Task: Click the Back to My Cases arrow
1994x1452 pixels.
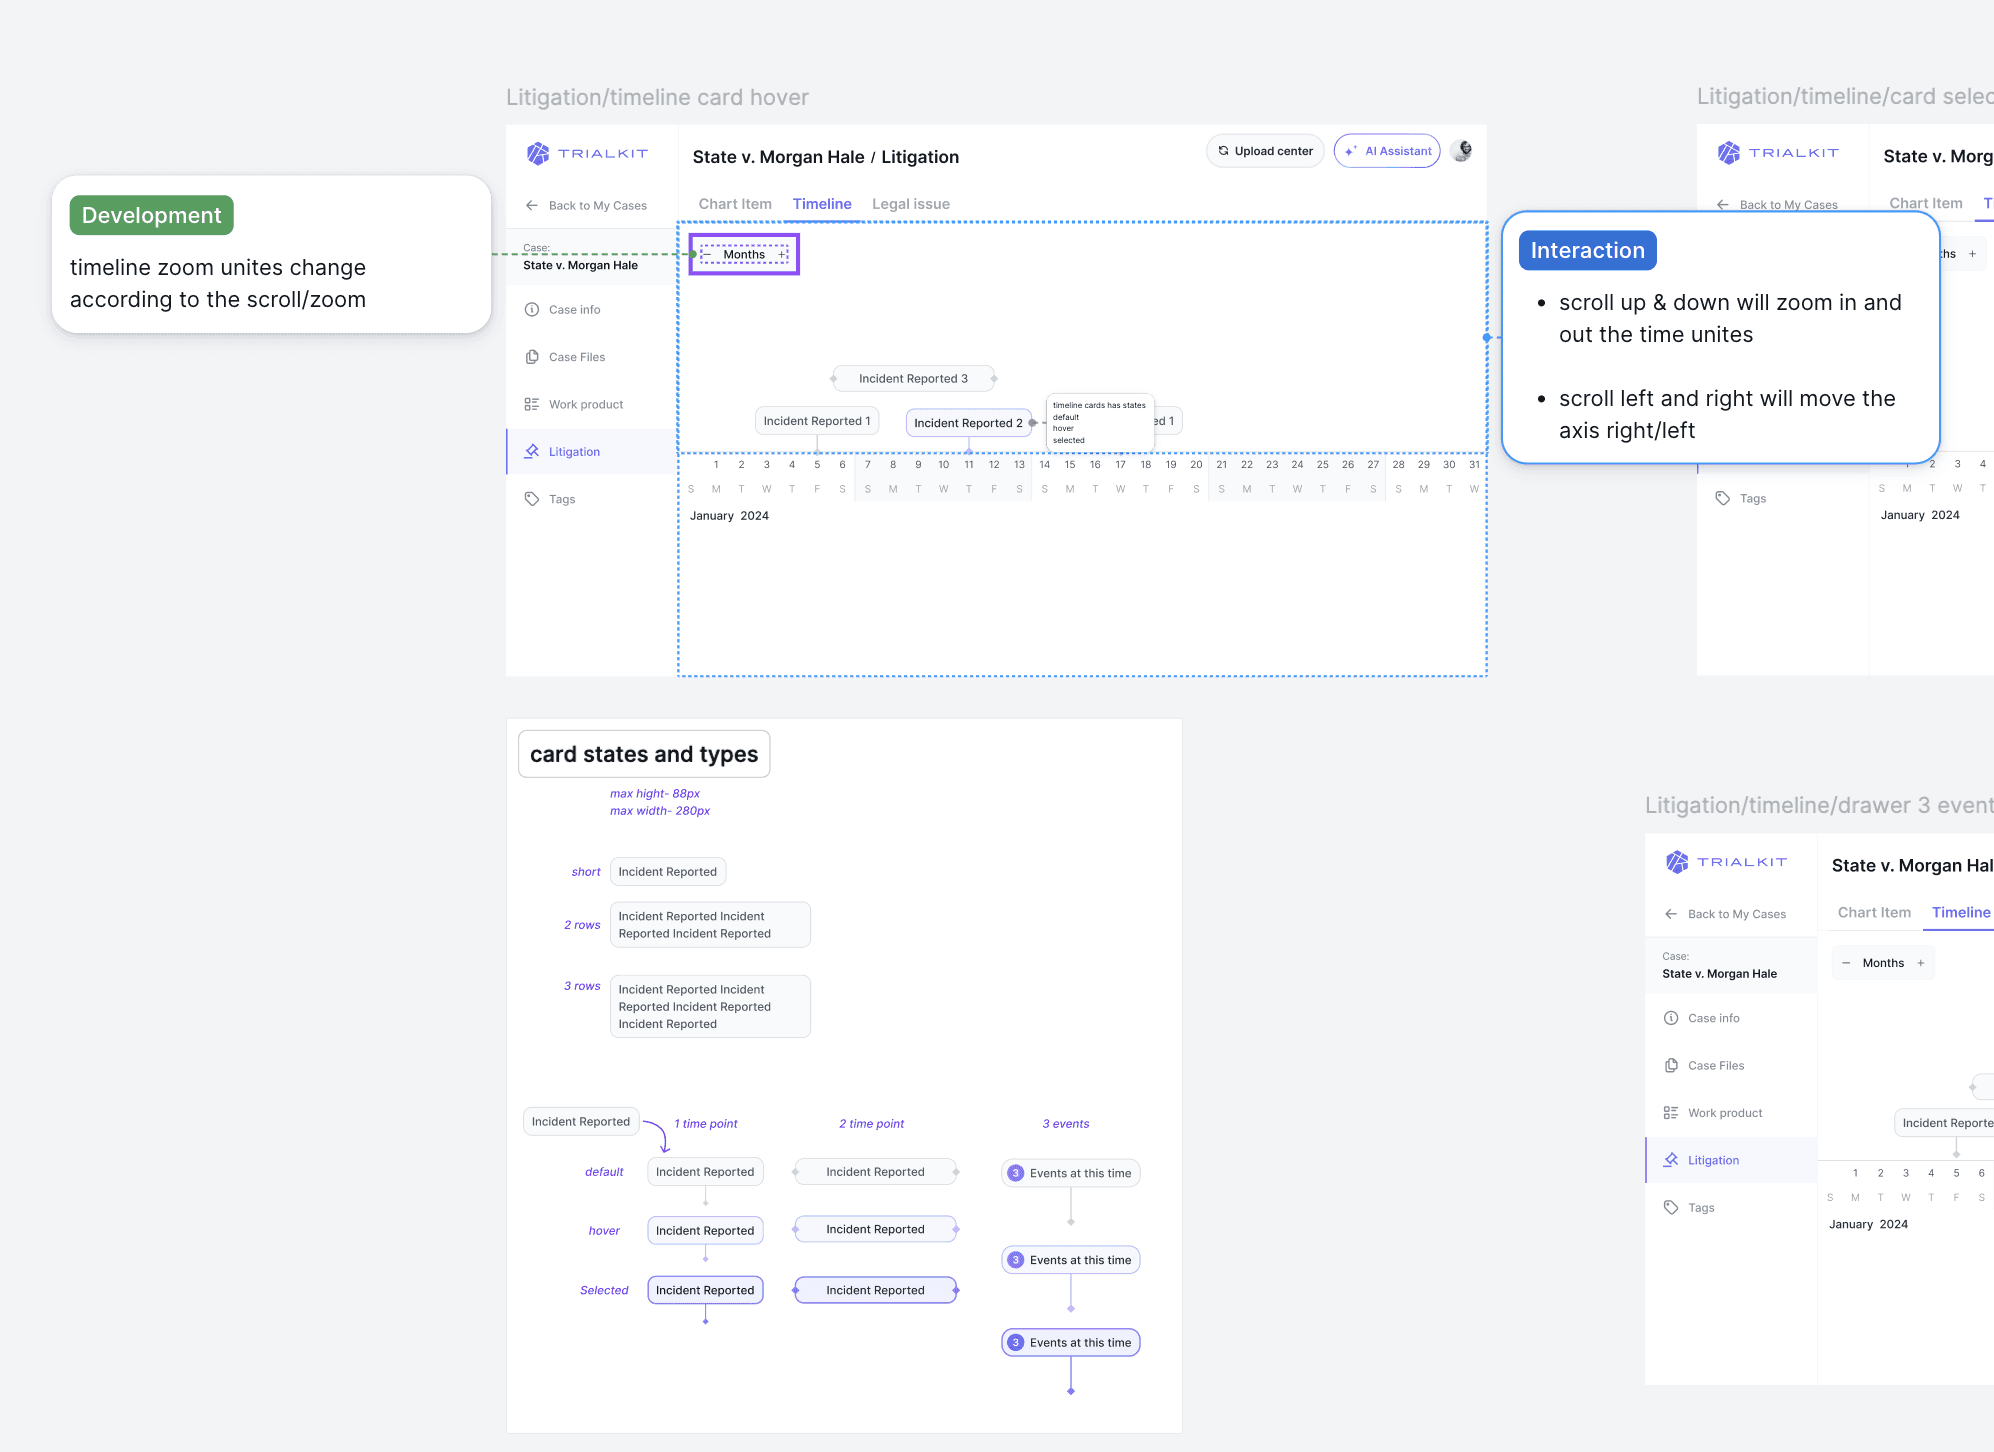Action: (532, 205)
